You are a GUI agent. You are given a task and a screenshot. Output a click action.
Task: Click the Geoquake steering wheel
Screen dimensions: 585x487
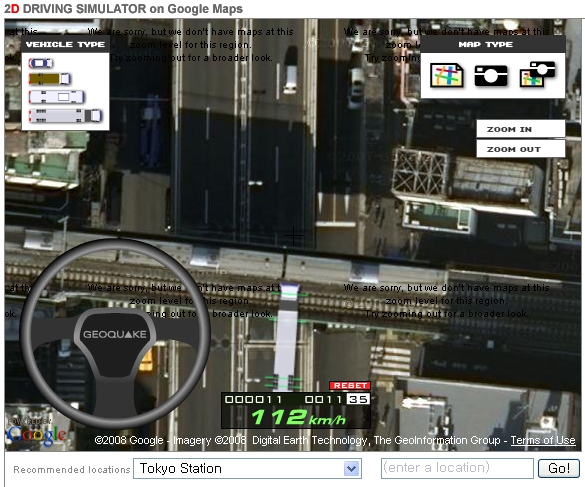115,333
